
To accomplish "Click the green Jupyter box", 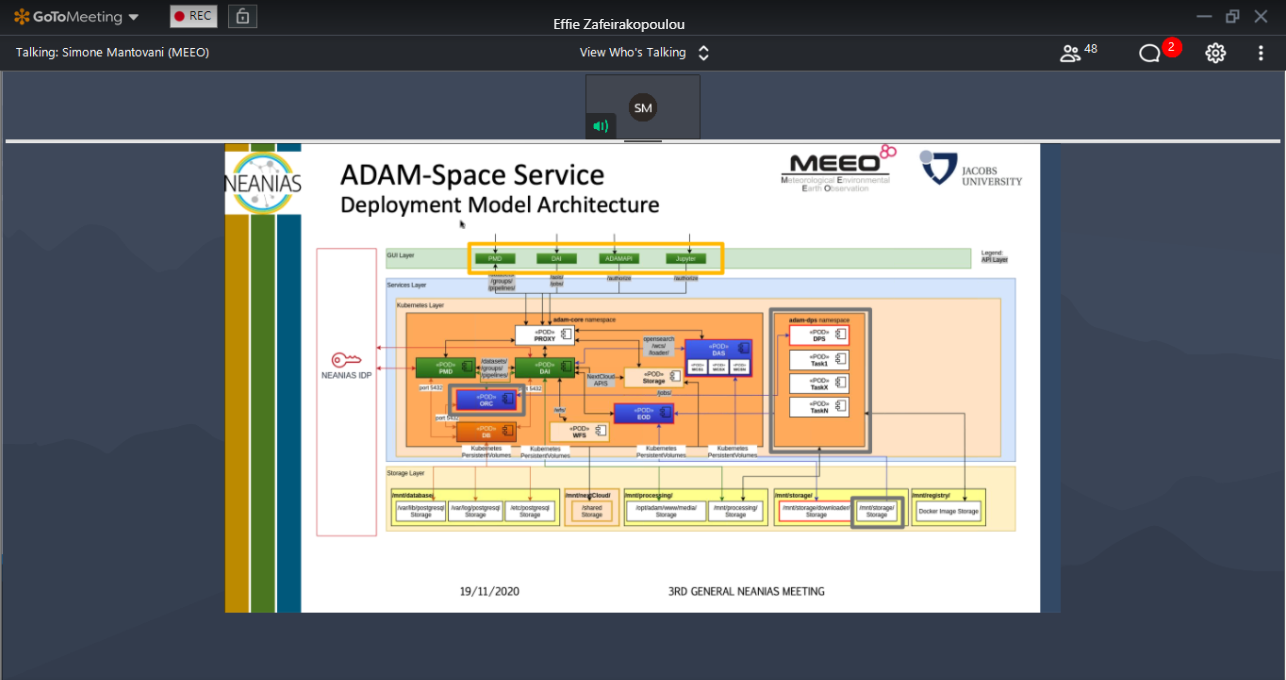I will [x=686, y=259].
